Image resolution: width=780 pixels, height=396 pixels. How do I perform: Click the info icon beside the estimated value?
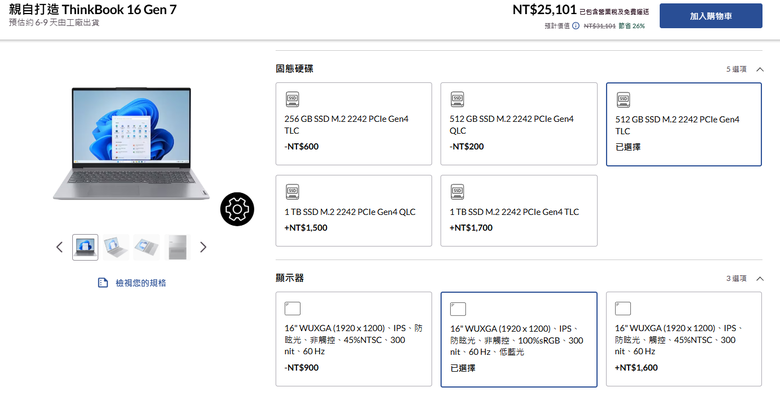576,26
